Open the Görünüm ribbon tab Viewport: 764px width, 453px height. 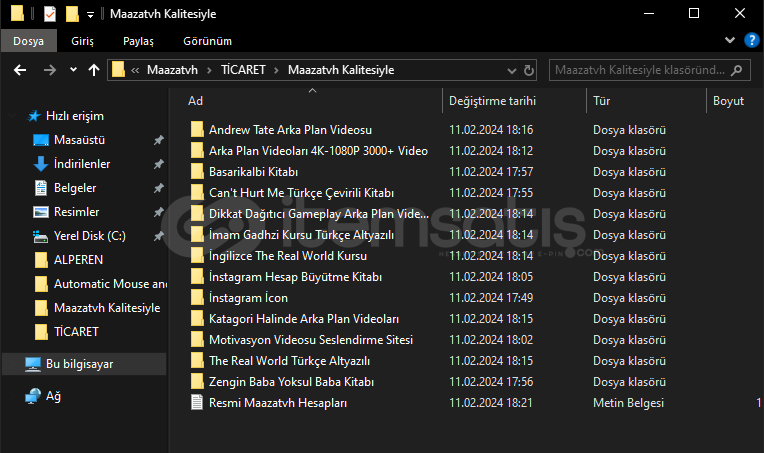tap(208, 41)
